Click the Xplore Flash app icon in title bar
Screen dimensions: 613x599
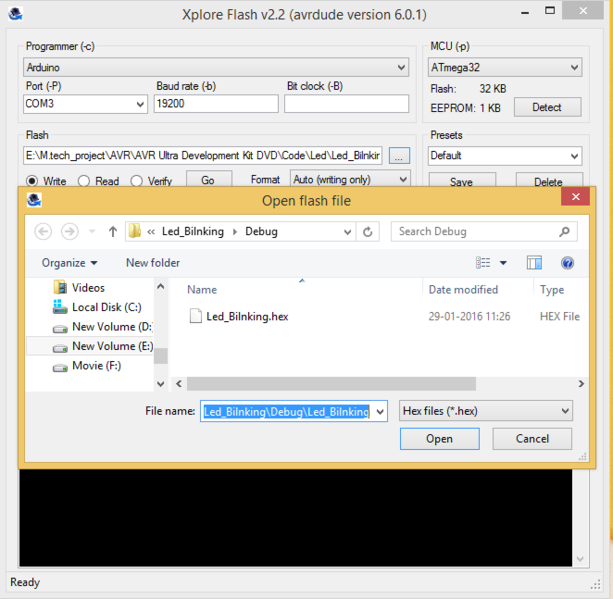point(15,14)
